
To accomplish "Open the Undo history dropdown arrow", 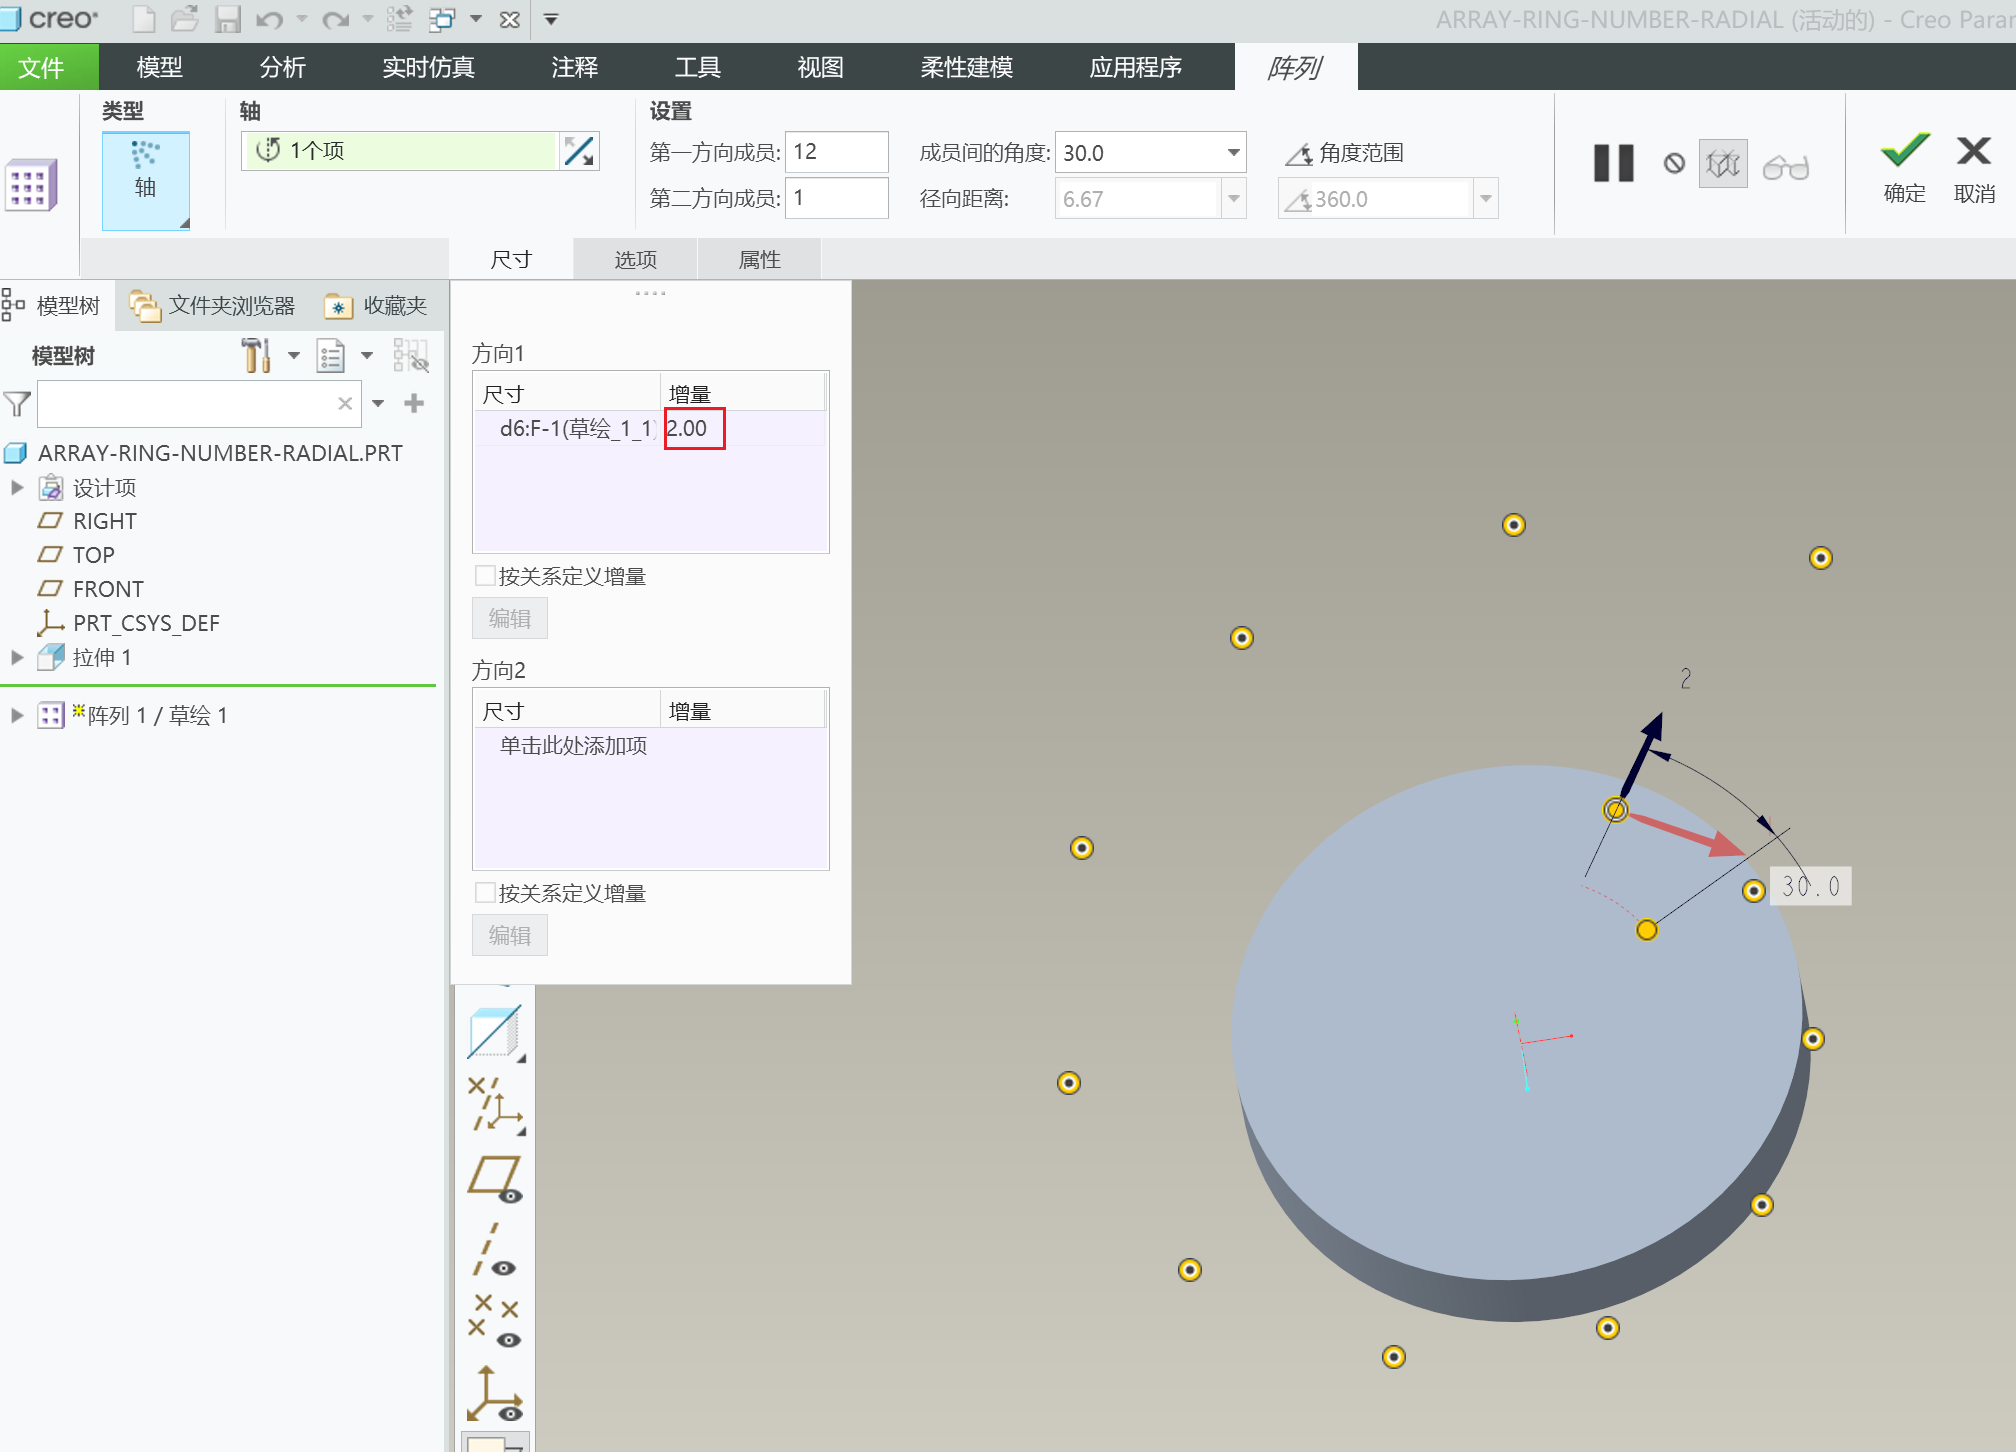I will coord(302,19).
